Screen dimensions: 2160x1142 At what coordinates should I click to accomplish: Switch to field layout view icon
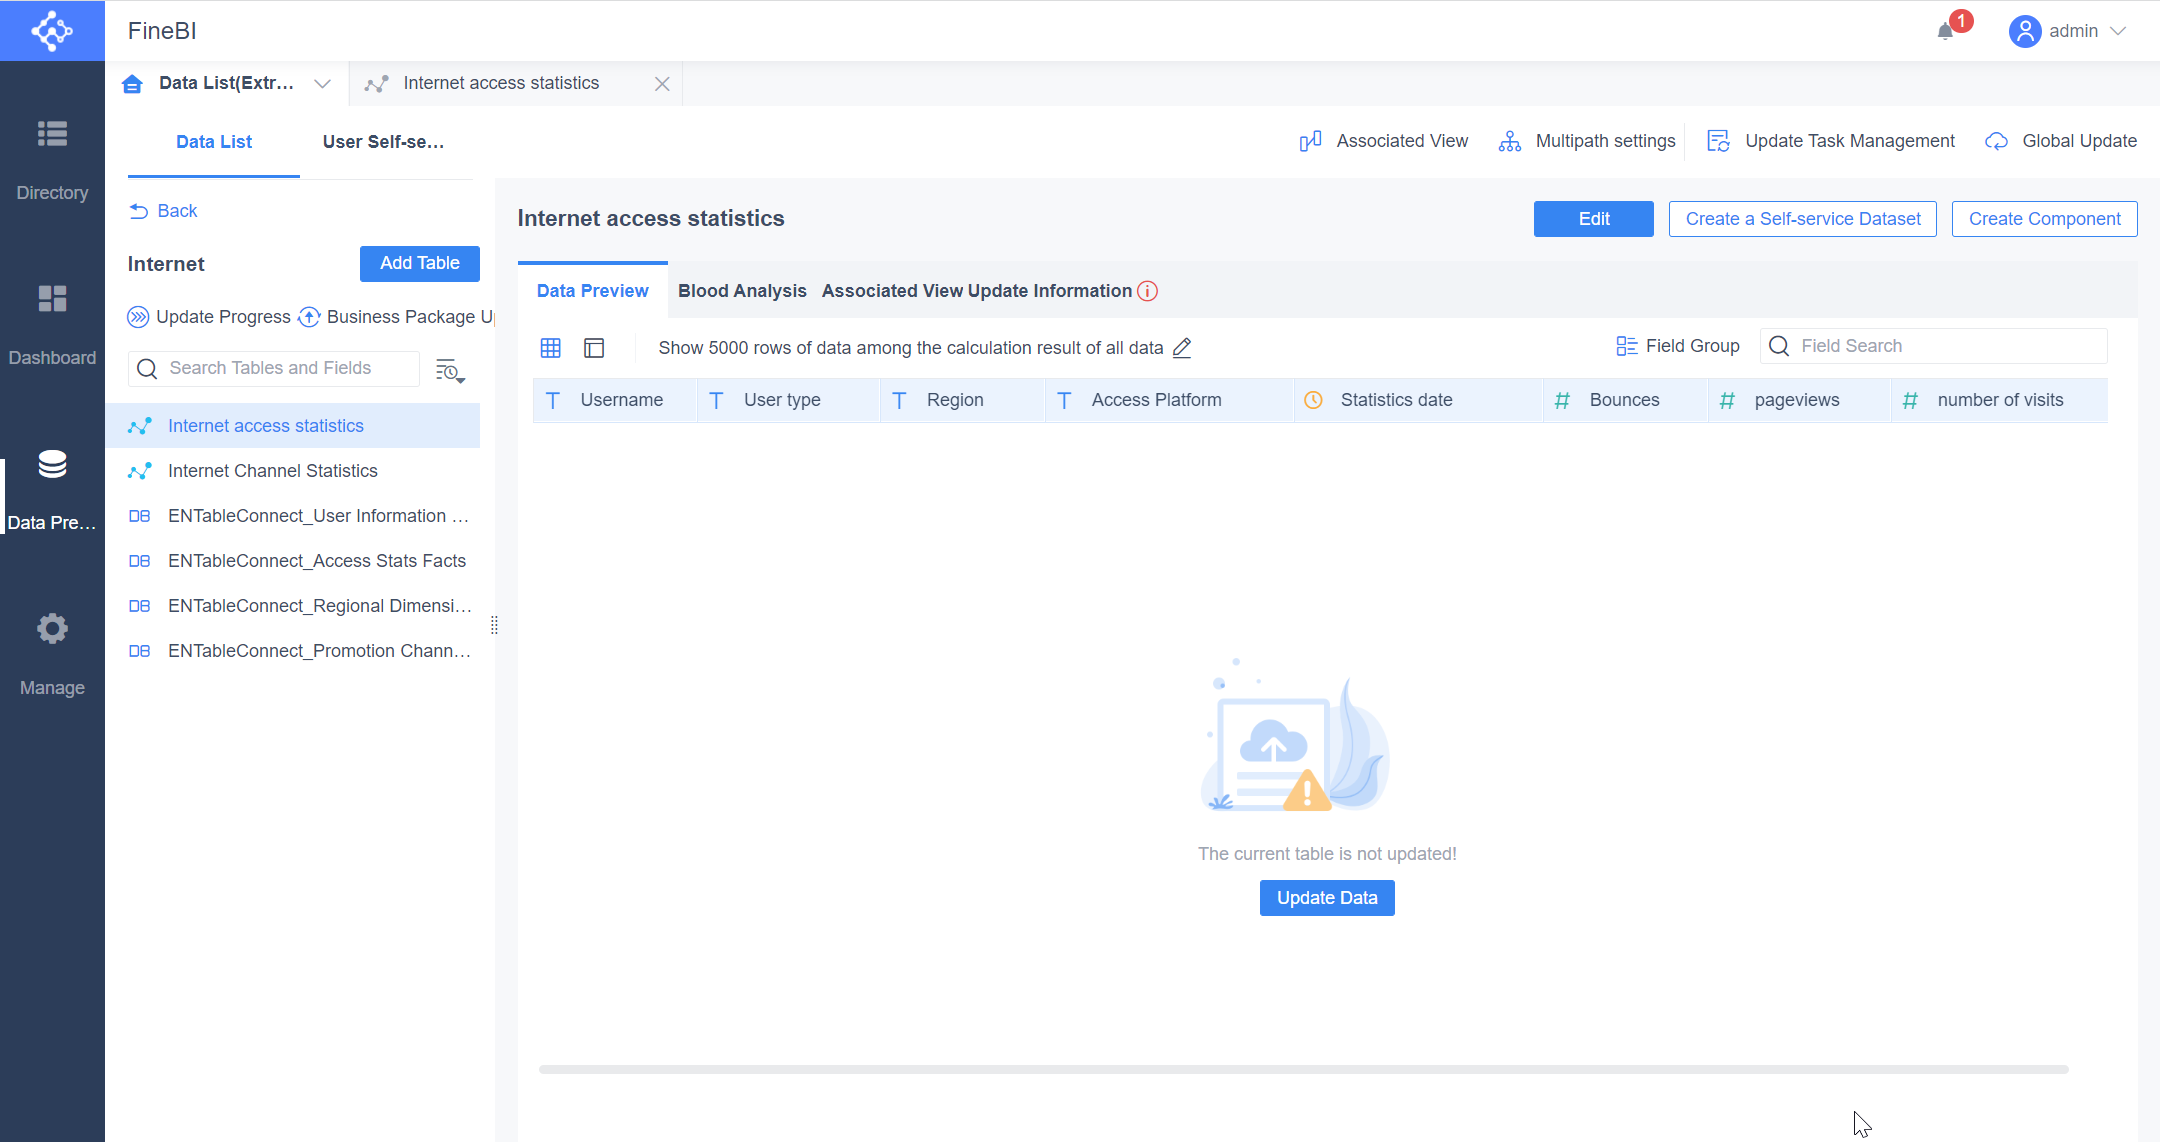(594, 348)
